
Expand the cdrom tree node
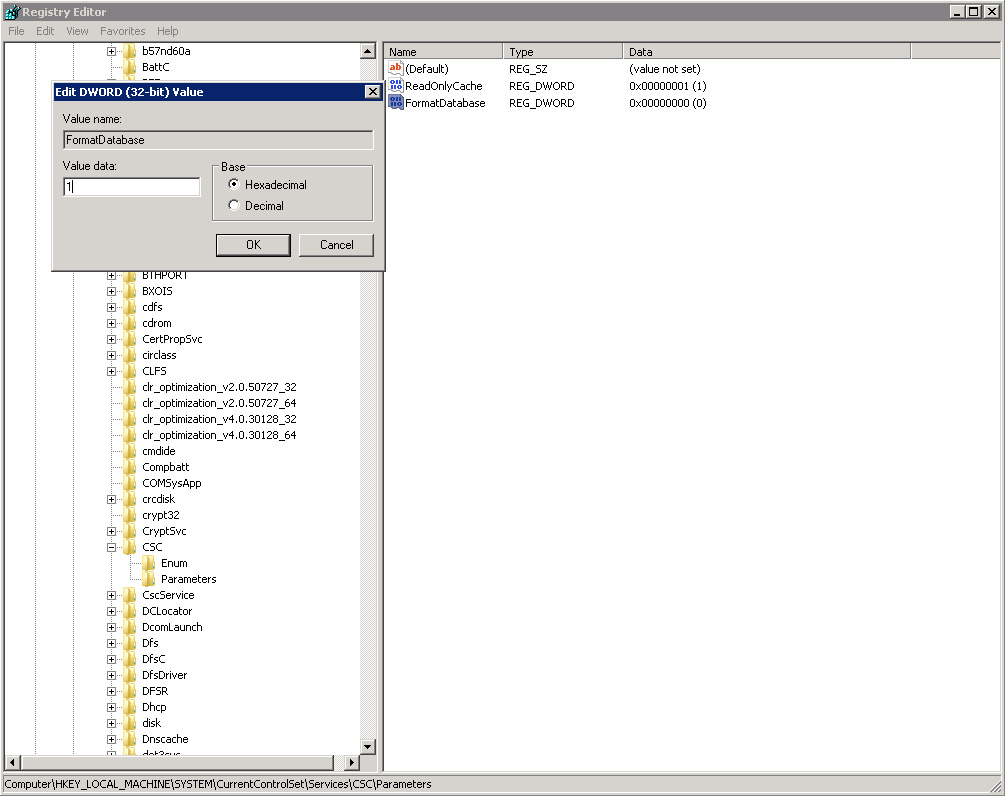112,323
